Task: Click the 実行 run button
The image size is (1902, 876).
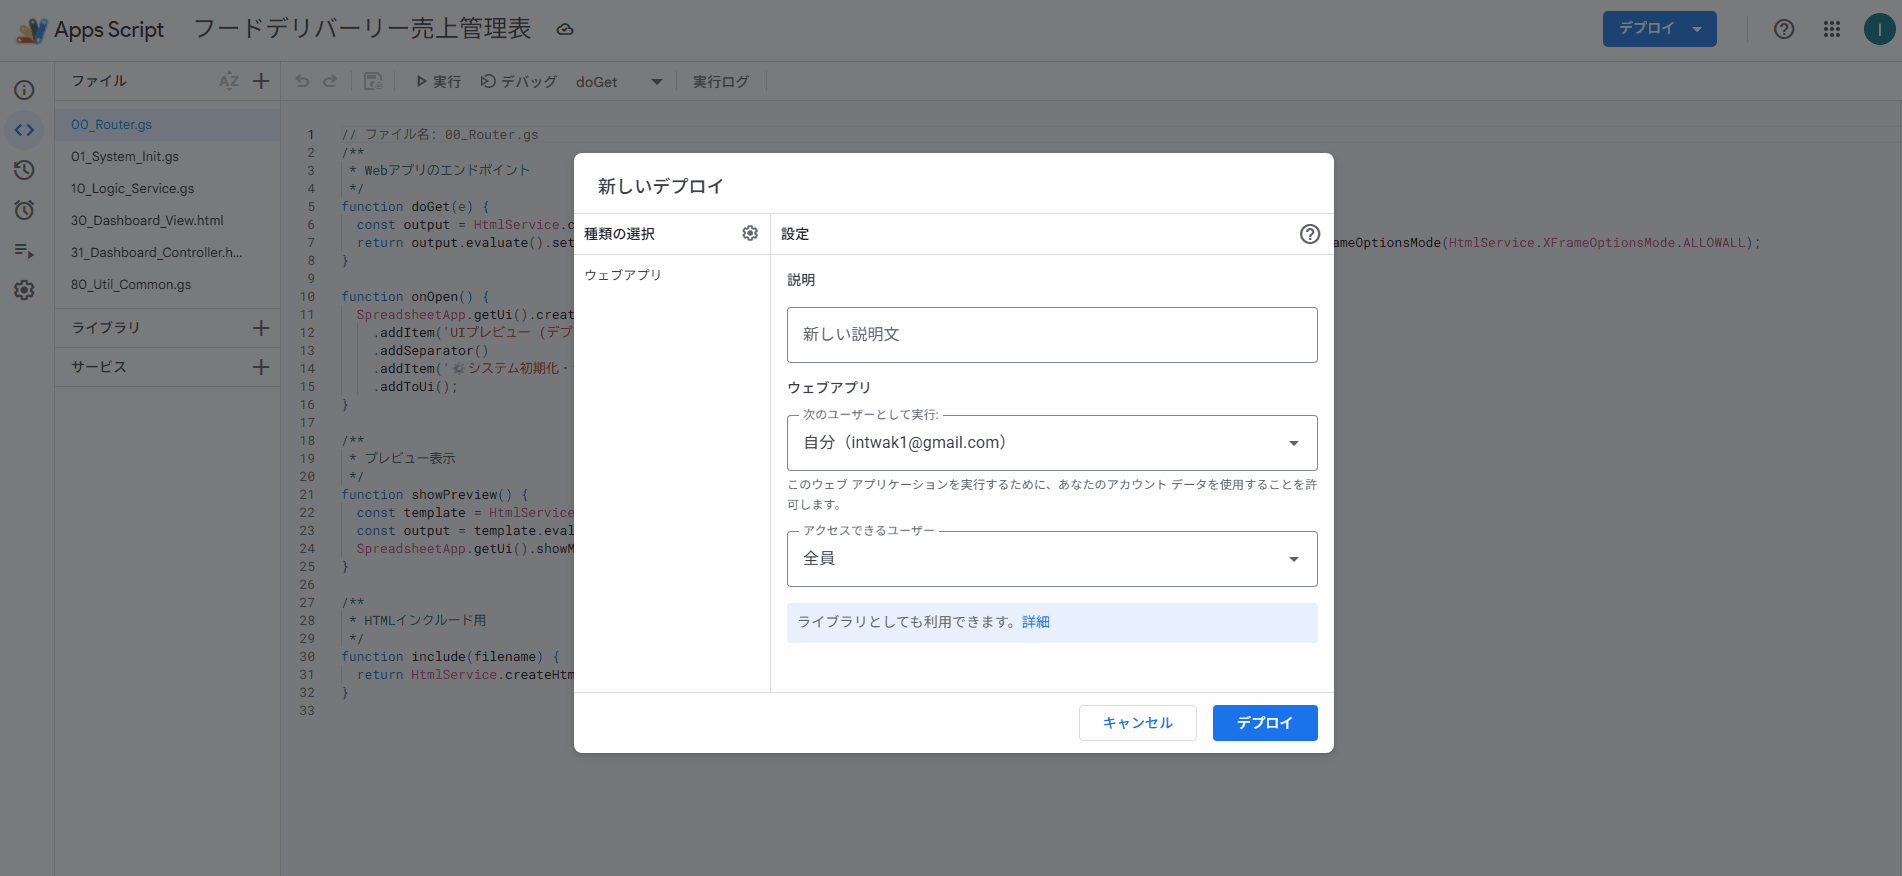Action: (438, 82)
